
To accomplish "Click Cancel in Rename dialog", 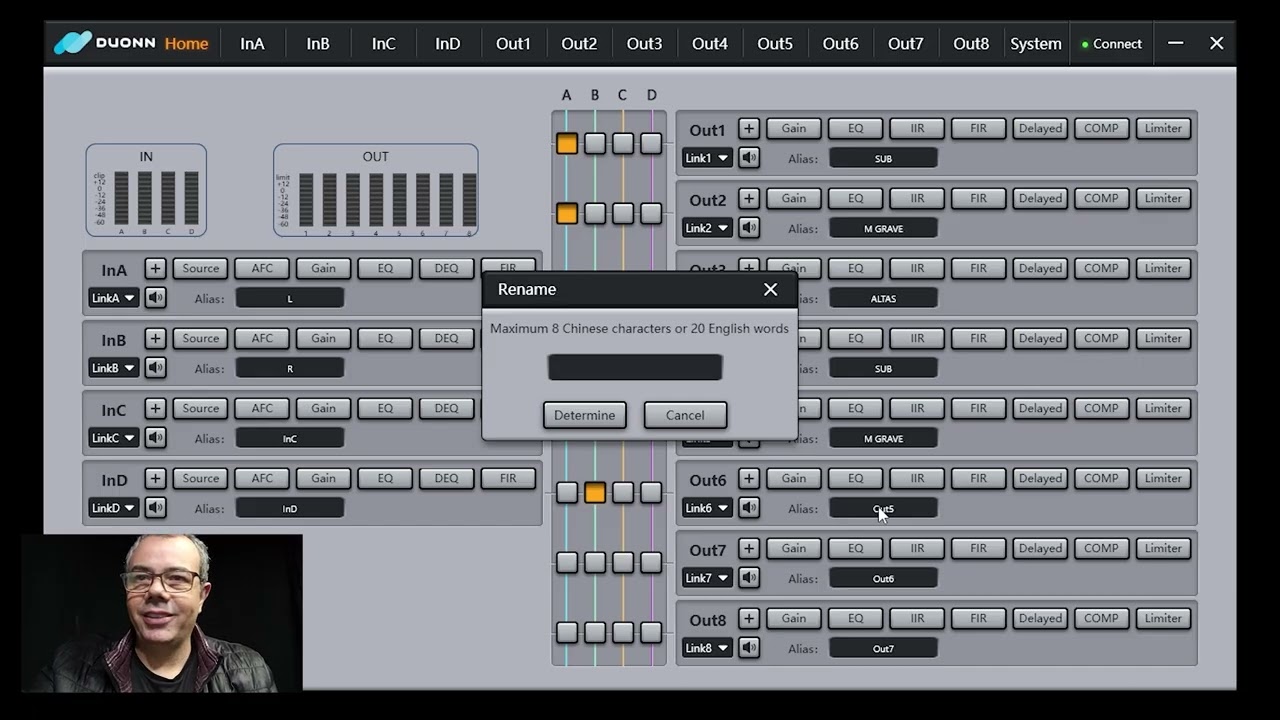I will coord(685,415).
